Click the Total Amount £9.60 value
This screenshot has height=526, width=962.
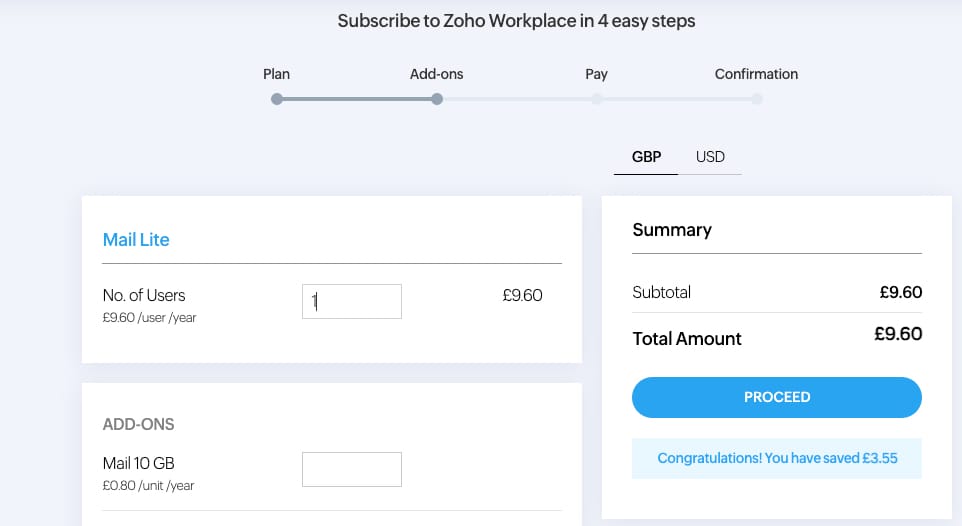point(898,334)
